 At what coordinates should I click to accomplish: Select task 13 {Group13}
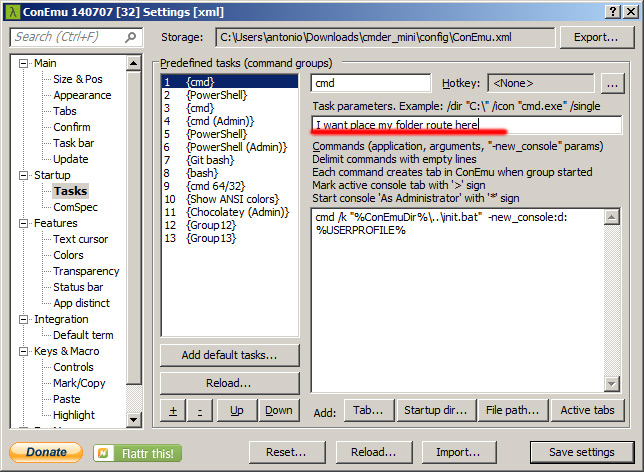pos(230,239)
